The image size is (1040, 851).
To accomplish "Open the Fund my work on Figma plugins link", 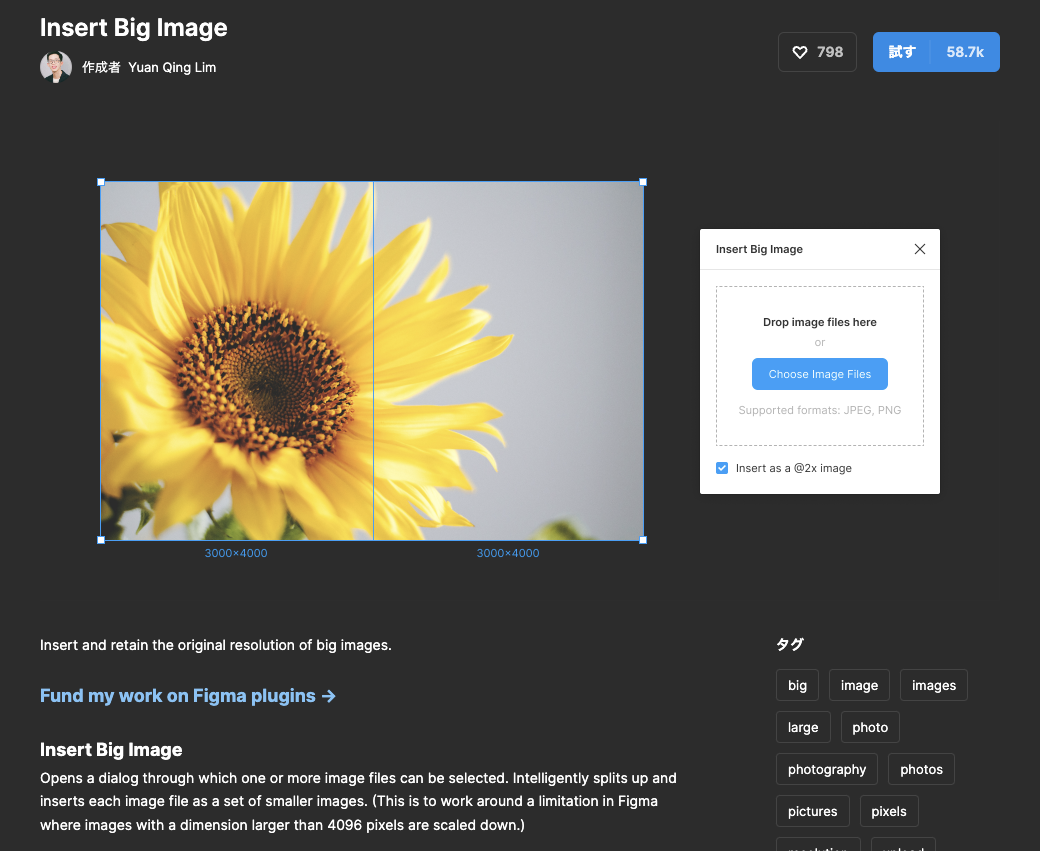I will point(178,695).
